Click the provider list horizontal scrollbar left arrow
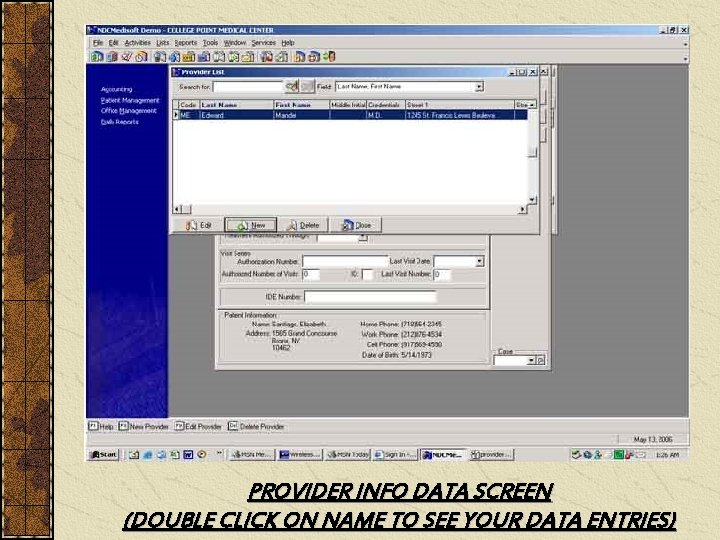Image resolution: width=720 pixels, height=540 pixels. coord(177,210)
